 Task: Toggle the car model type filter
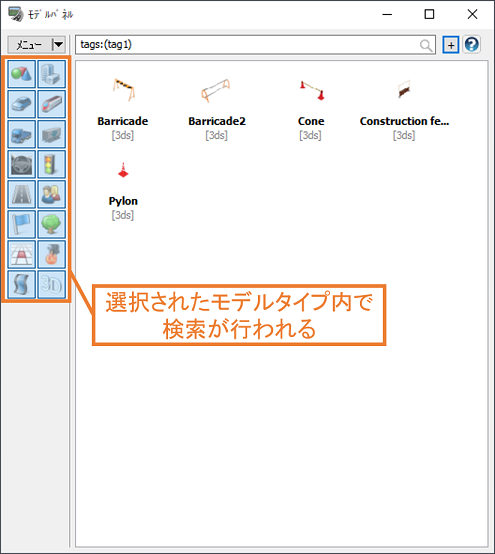[x=22, y=104]
